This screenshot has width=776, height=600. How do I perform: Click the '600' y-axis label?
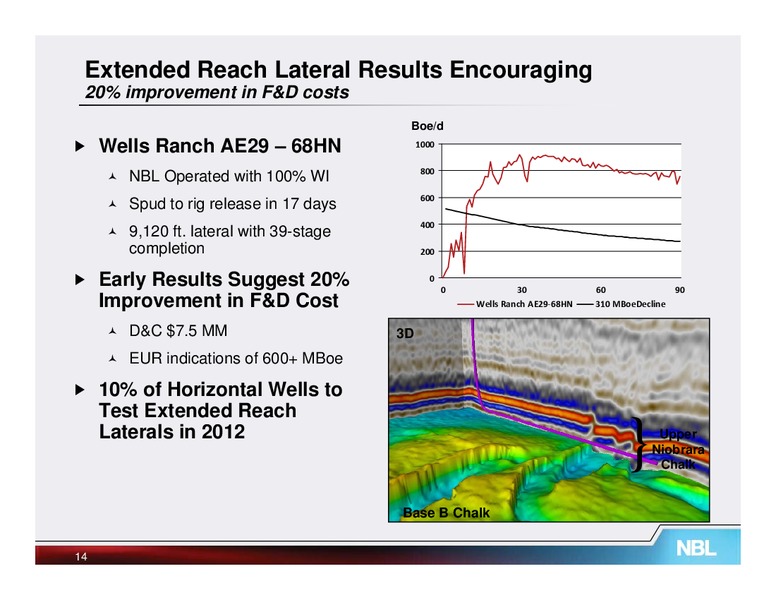pos(427,198)
